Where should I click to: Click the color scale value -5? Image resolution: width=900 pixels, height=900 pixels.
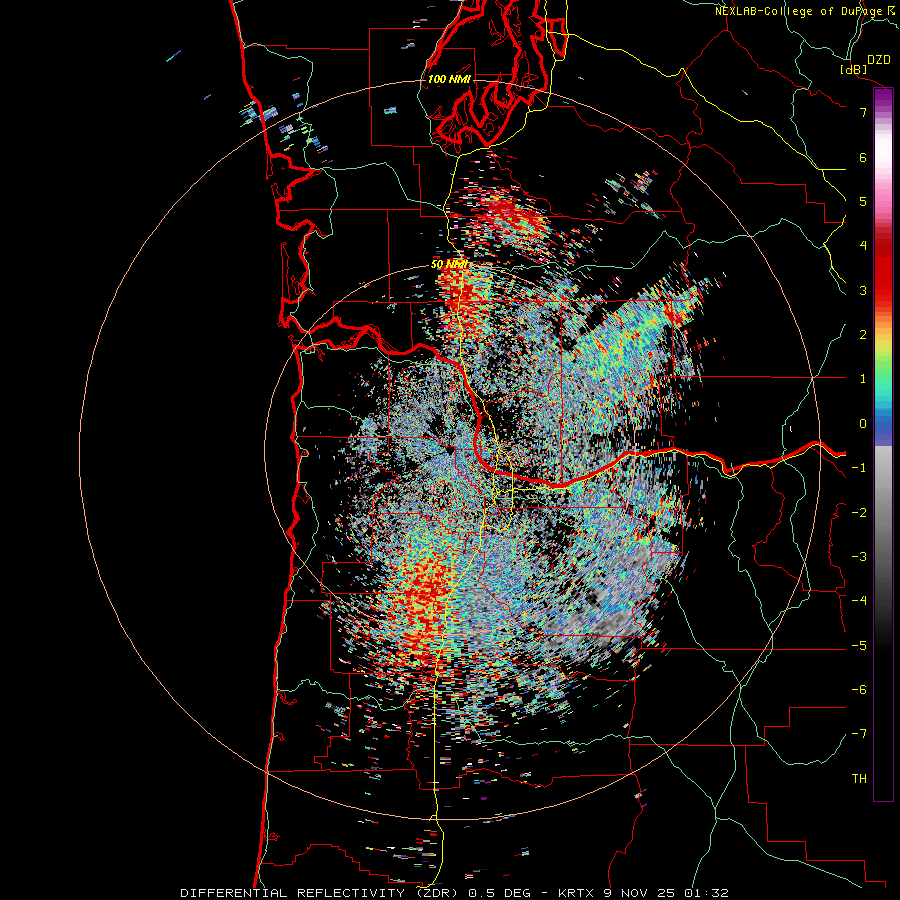859,646
